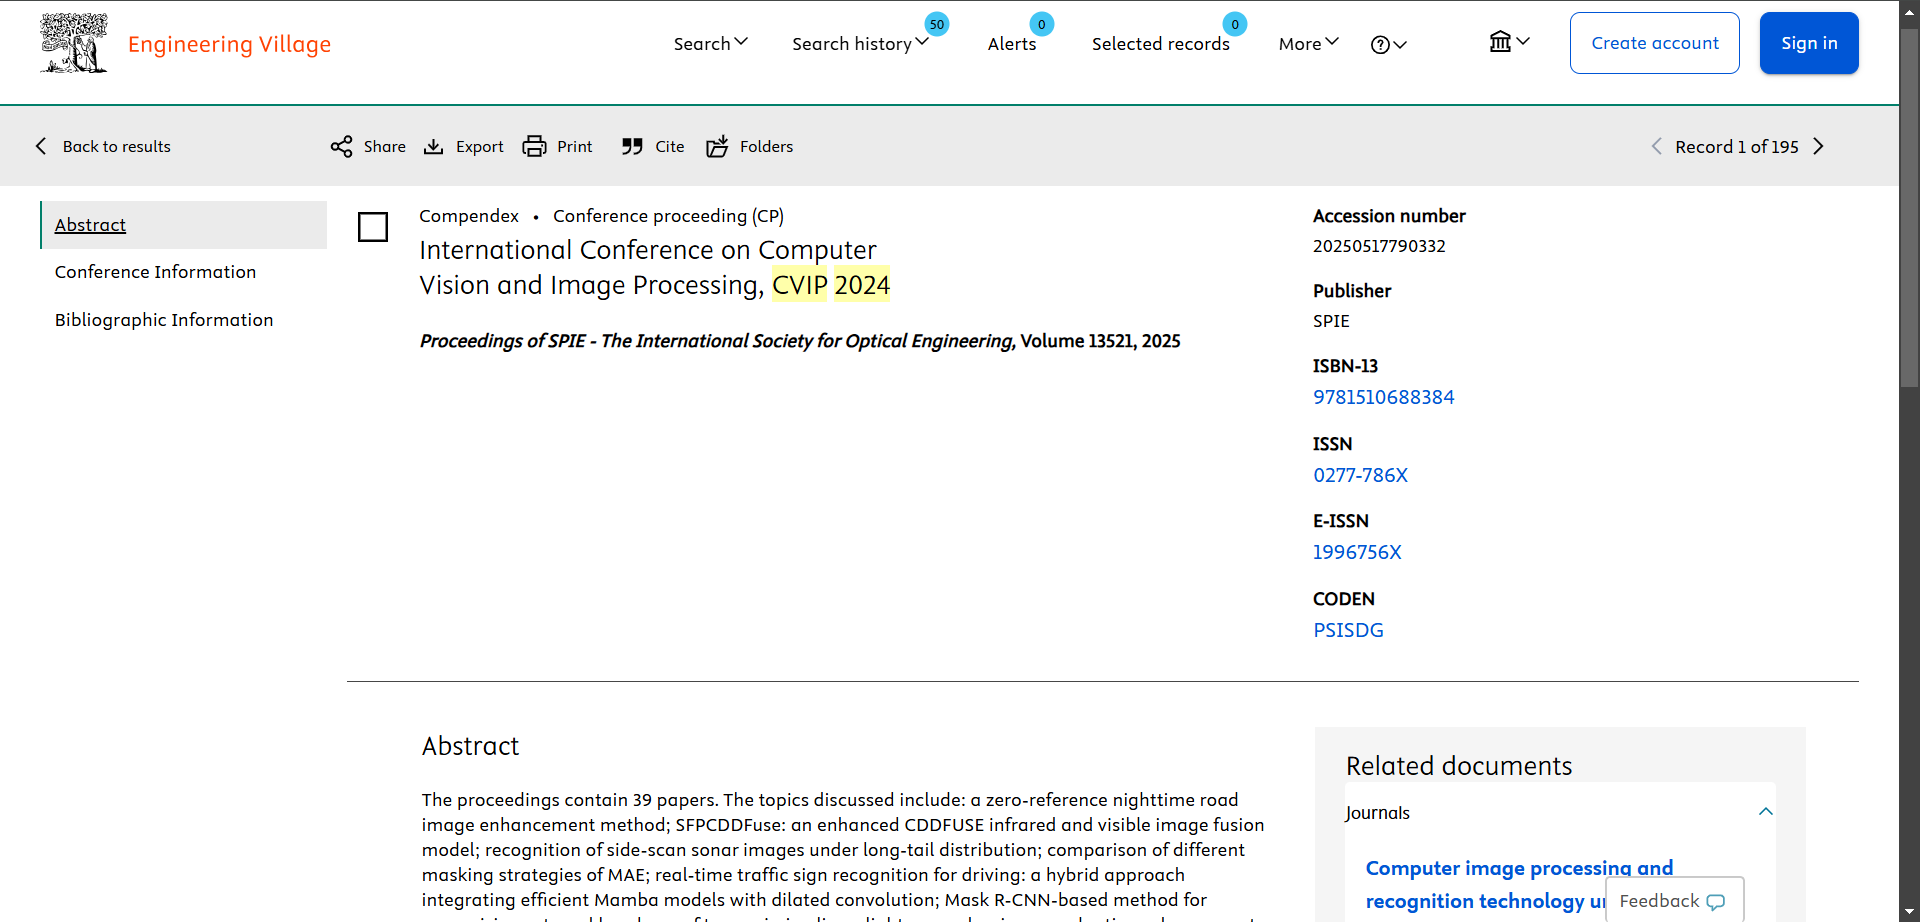The height and width of the screenshot is (922, 1920).
Task: Click the Export download icon
Action: coord(434,147)
